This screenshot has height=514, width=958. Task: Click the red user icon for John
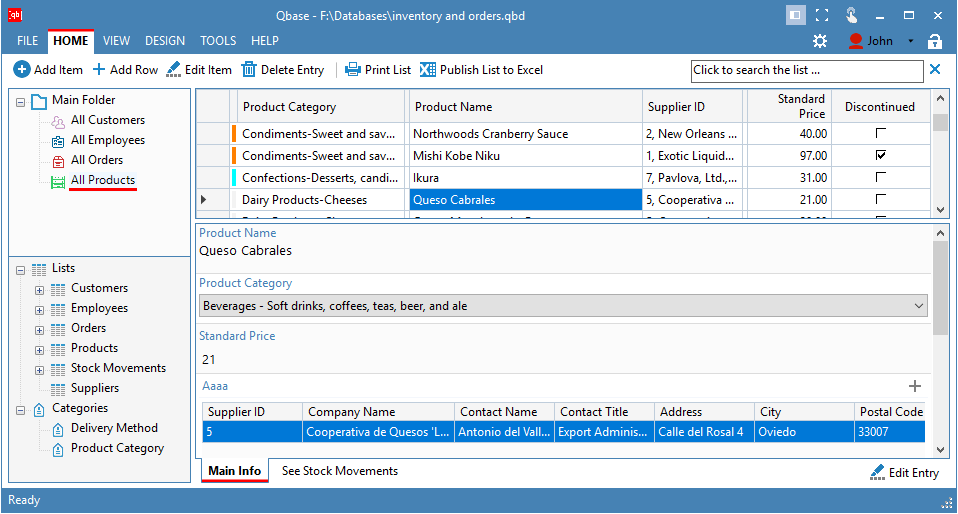pyautogui.click(x=855, y=41)
